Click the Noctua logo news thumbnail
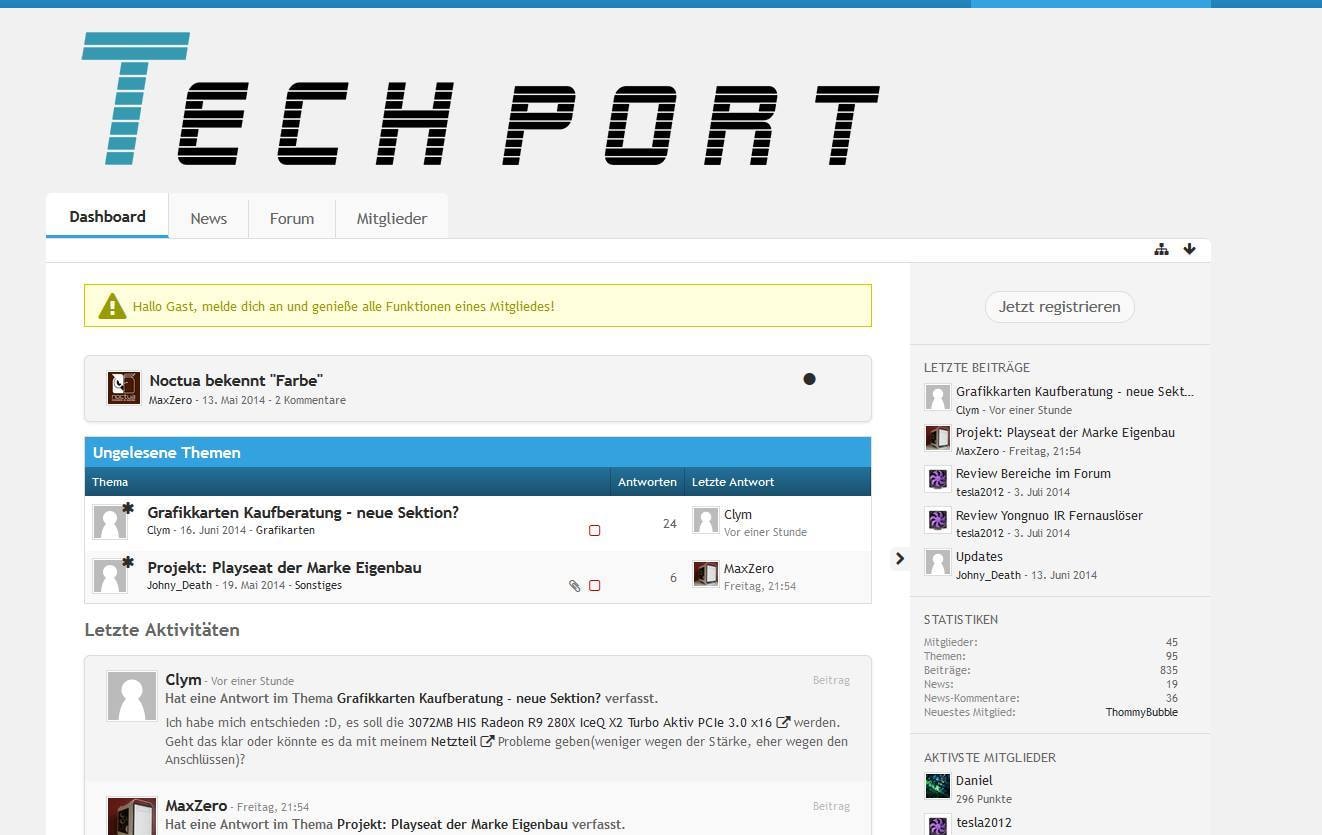The height and width of the screenshot is (835, 1322). tap(124, 388)
